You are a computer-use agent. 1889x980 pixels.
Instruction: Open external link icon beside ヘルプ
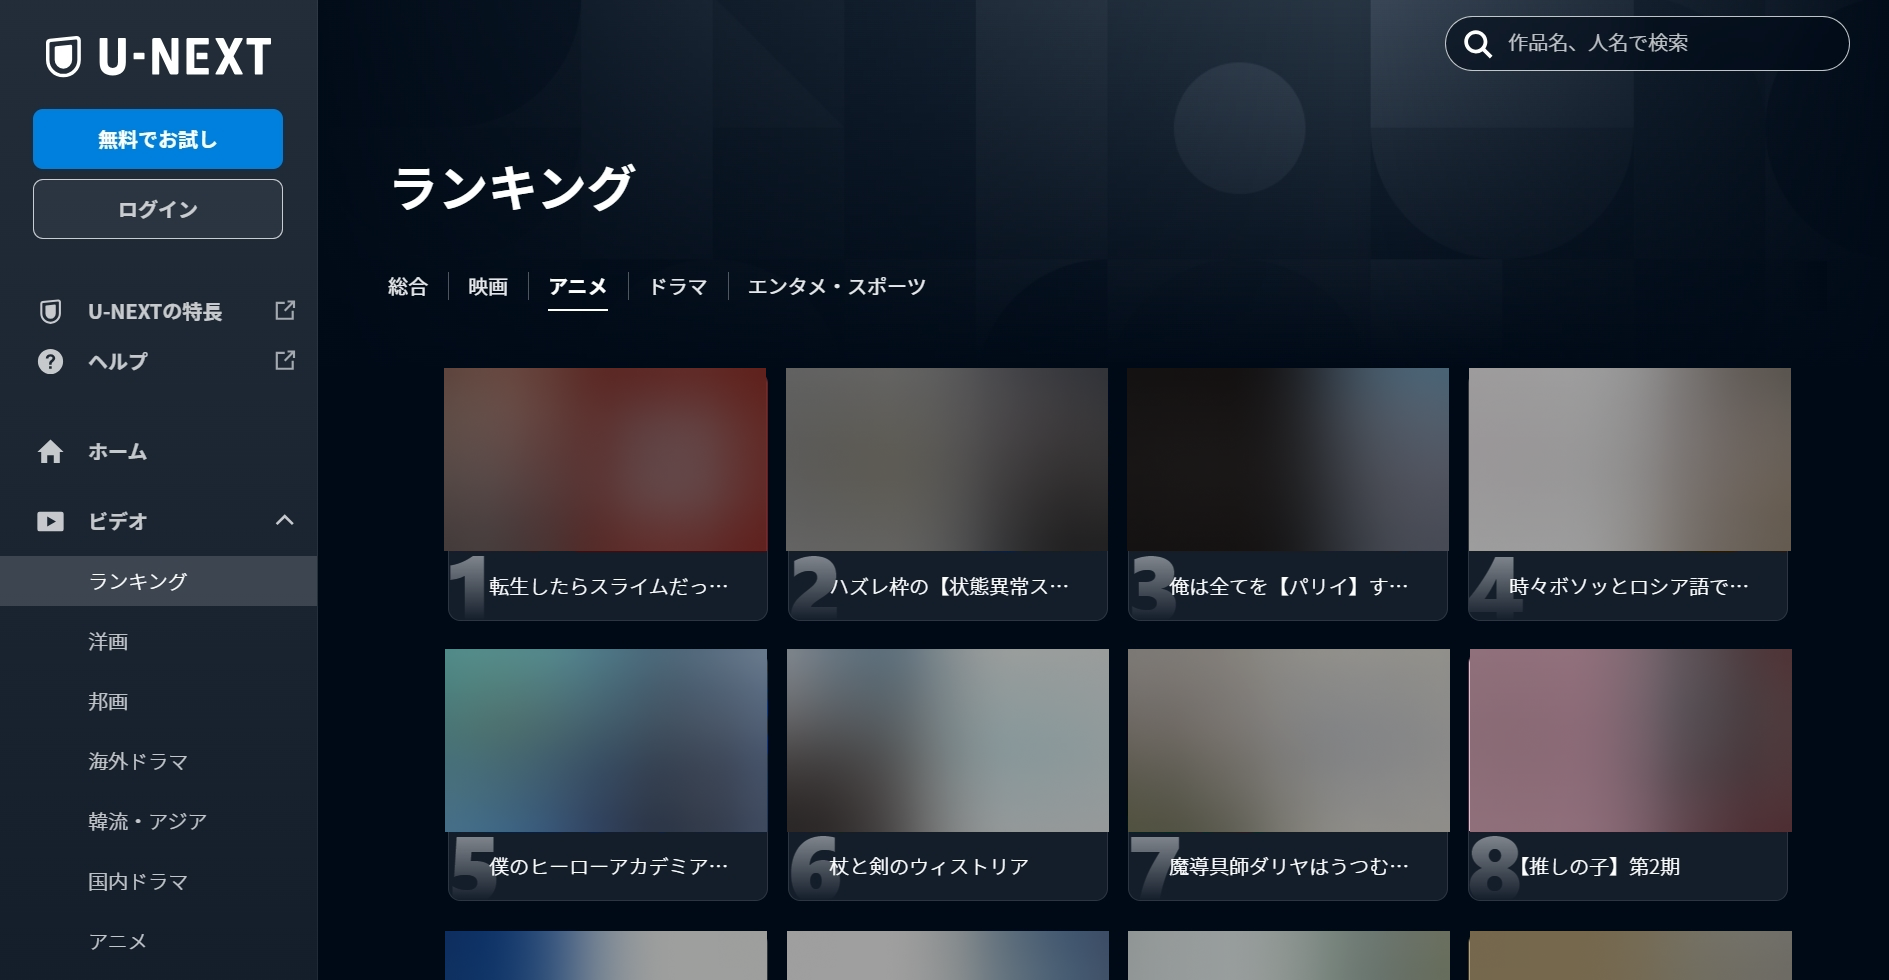285,360
